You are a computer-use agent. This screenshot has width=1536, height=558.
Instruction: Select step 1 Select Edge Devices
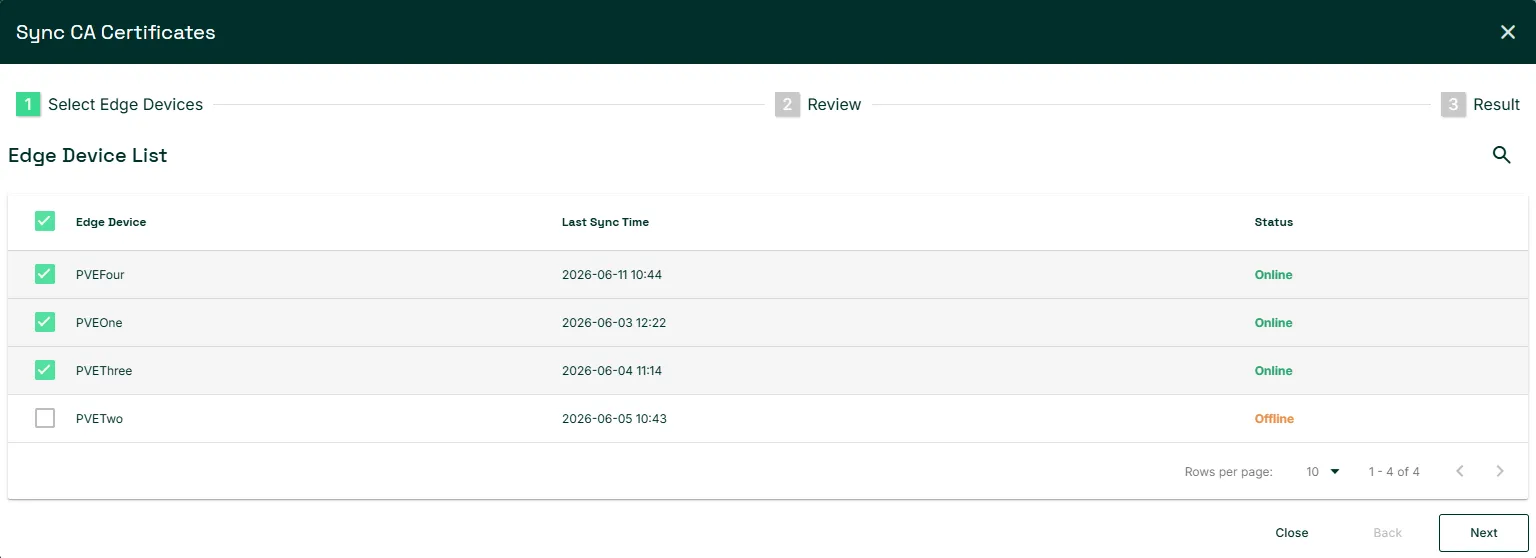110,104
